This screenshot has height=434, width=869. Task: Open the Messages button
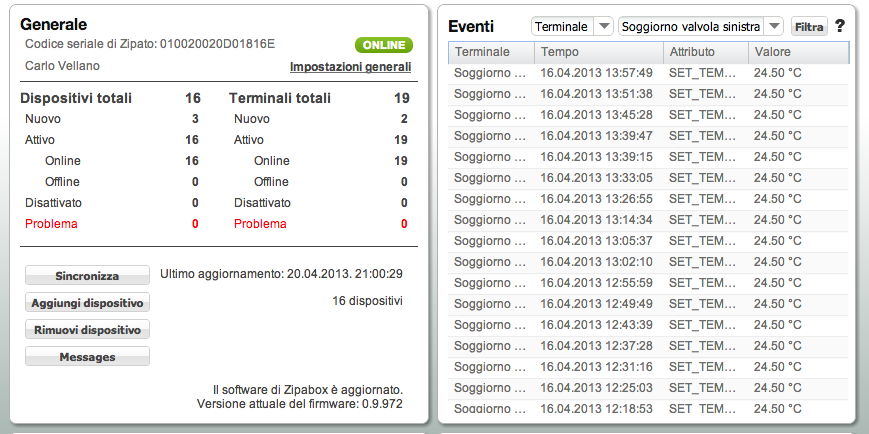87,357
